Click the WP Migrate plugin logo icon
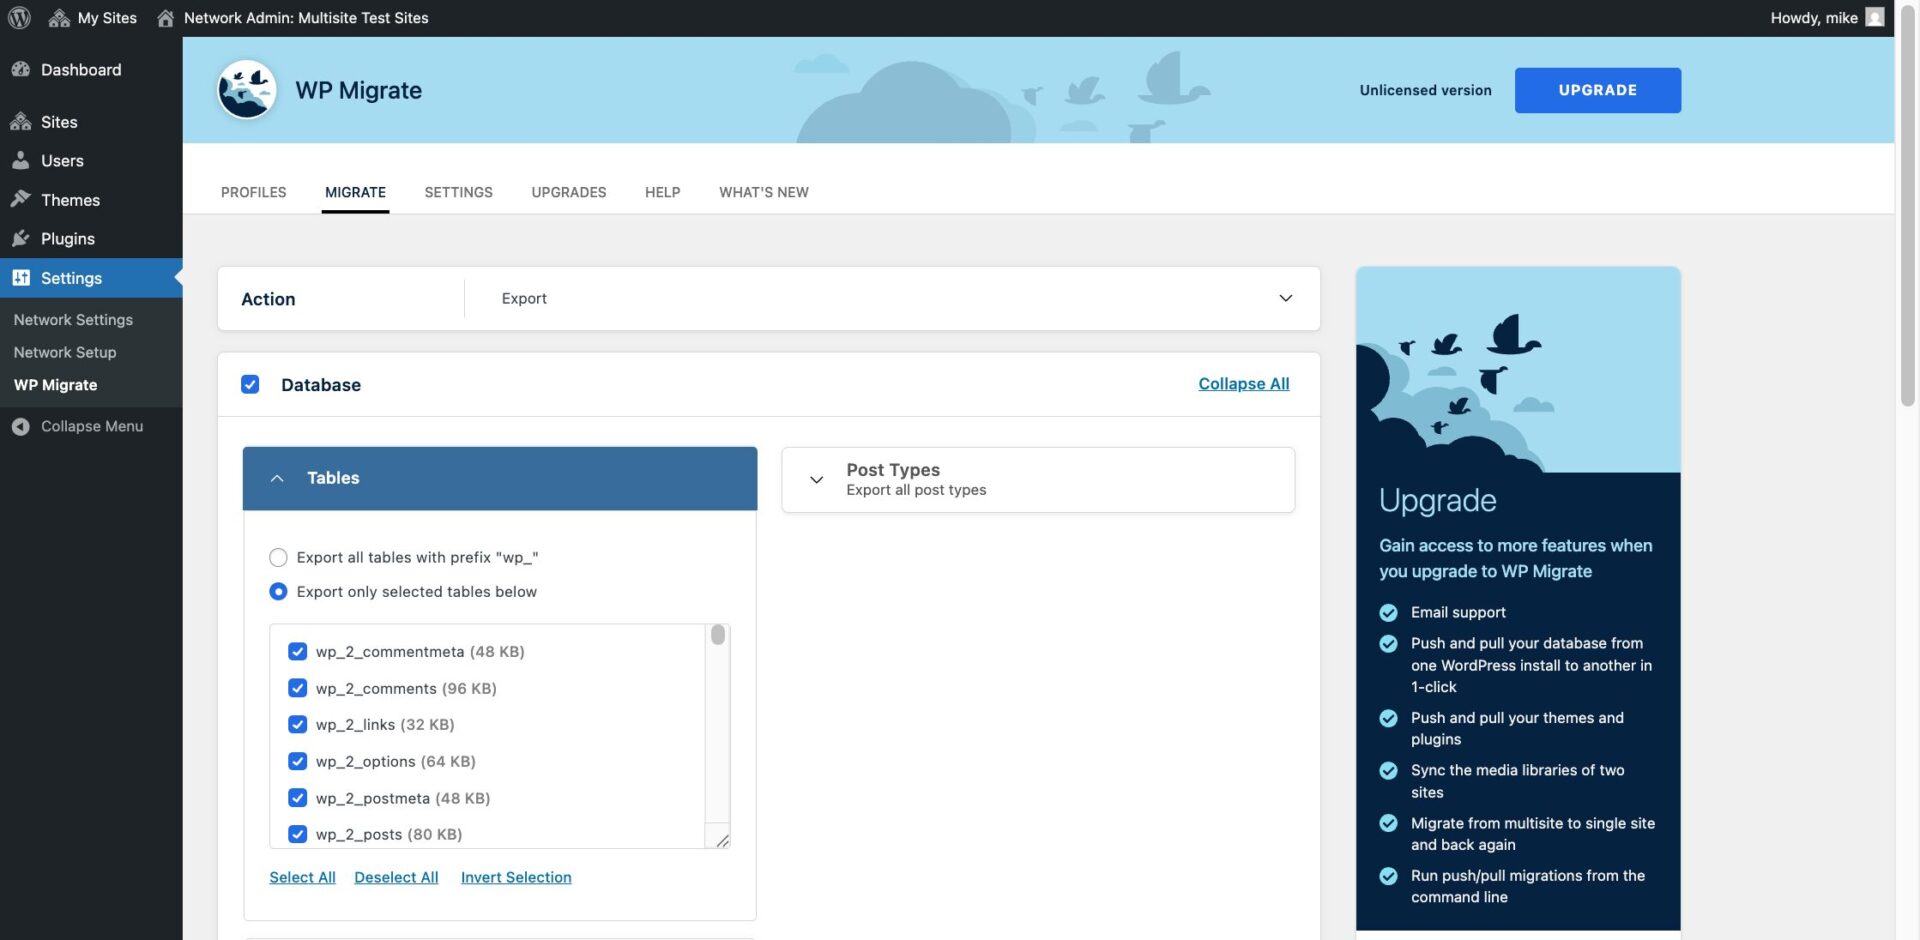The image size is (1920, 940). pyautogui.click(x=245, y=89)
